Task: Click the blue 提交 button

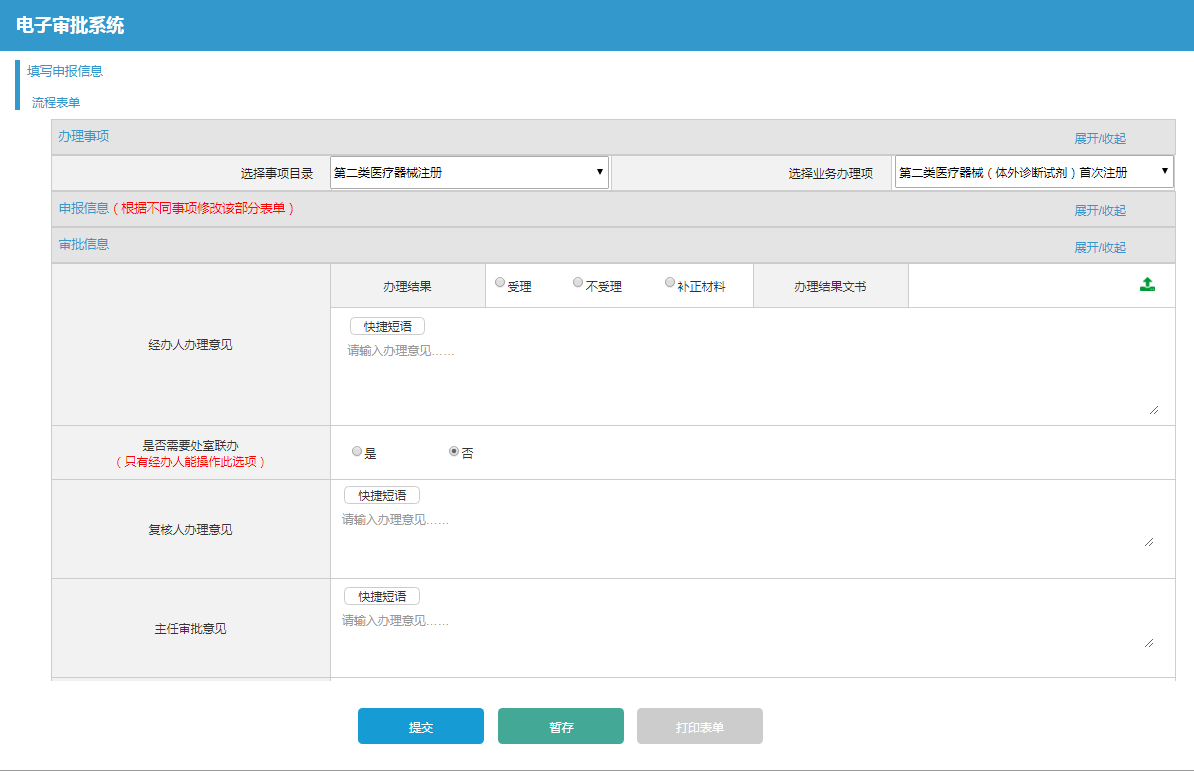Action: point(420,727)
